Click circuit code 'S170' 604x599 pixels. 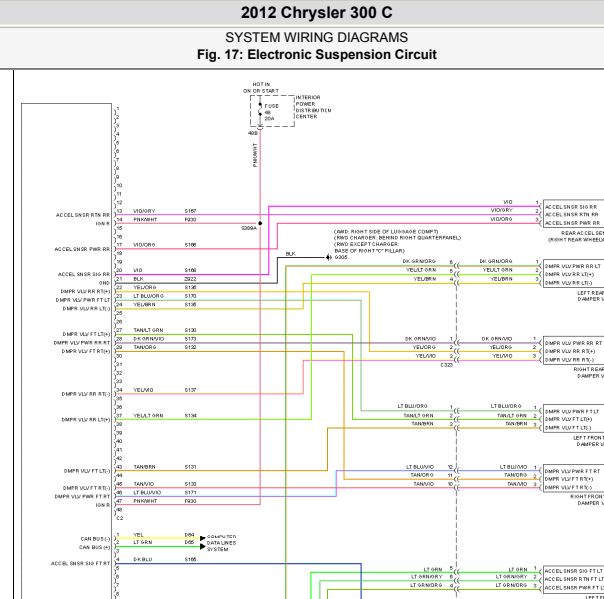click(x=190, y=296)
